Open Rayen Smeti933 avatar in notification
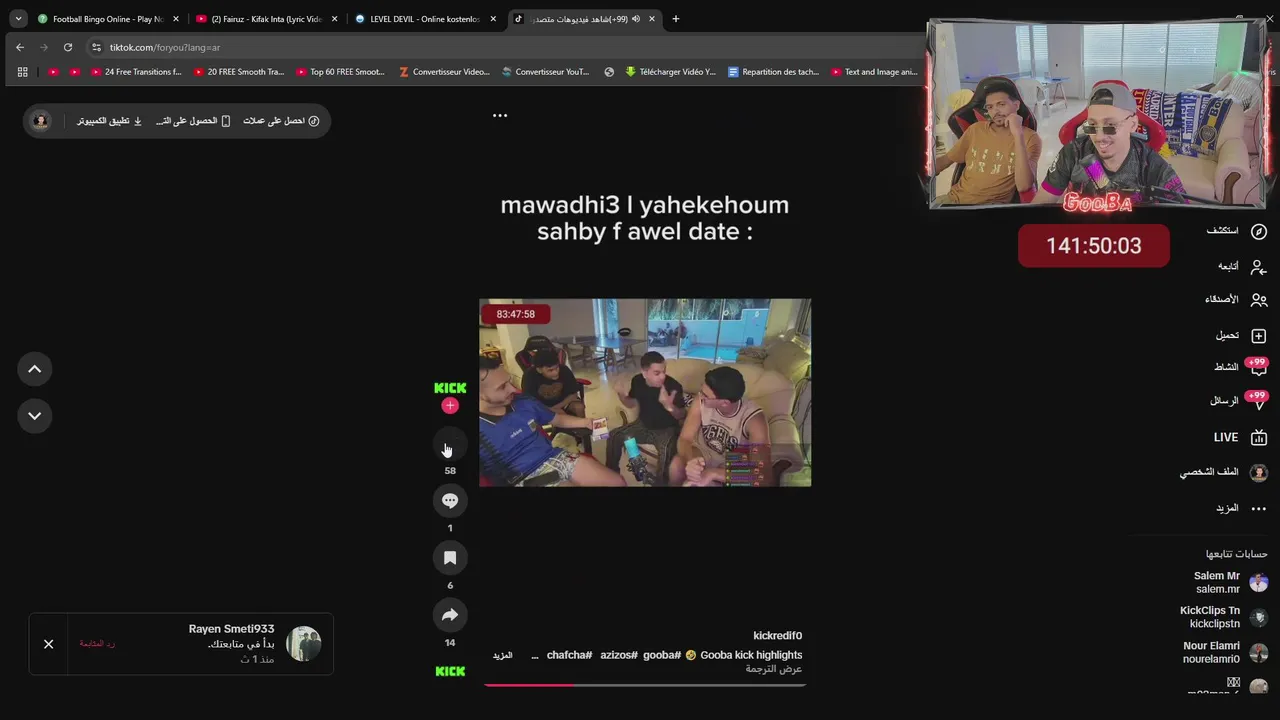 (304, 644)
